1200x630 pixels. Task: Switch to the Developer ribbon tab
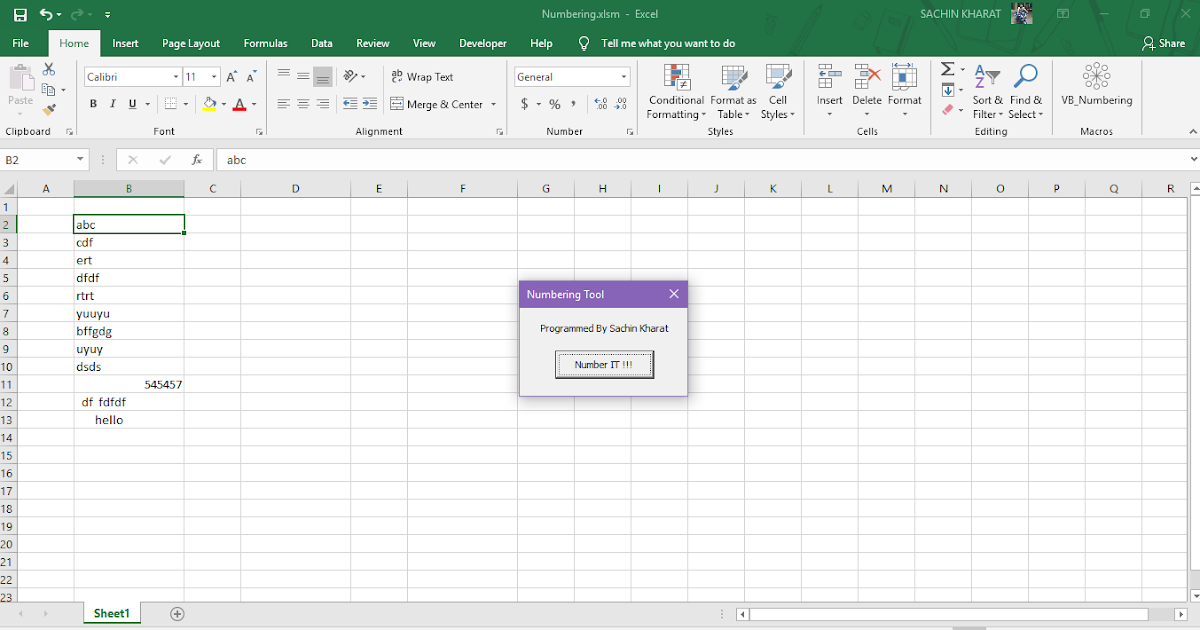point(483,43)
